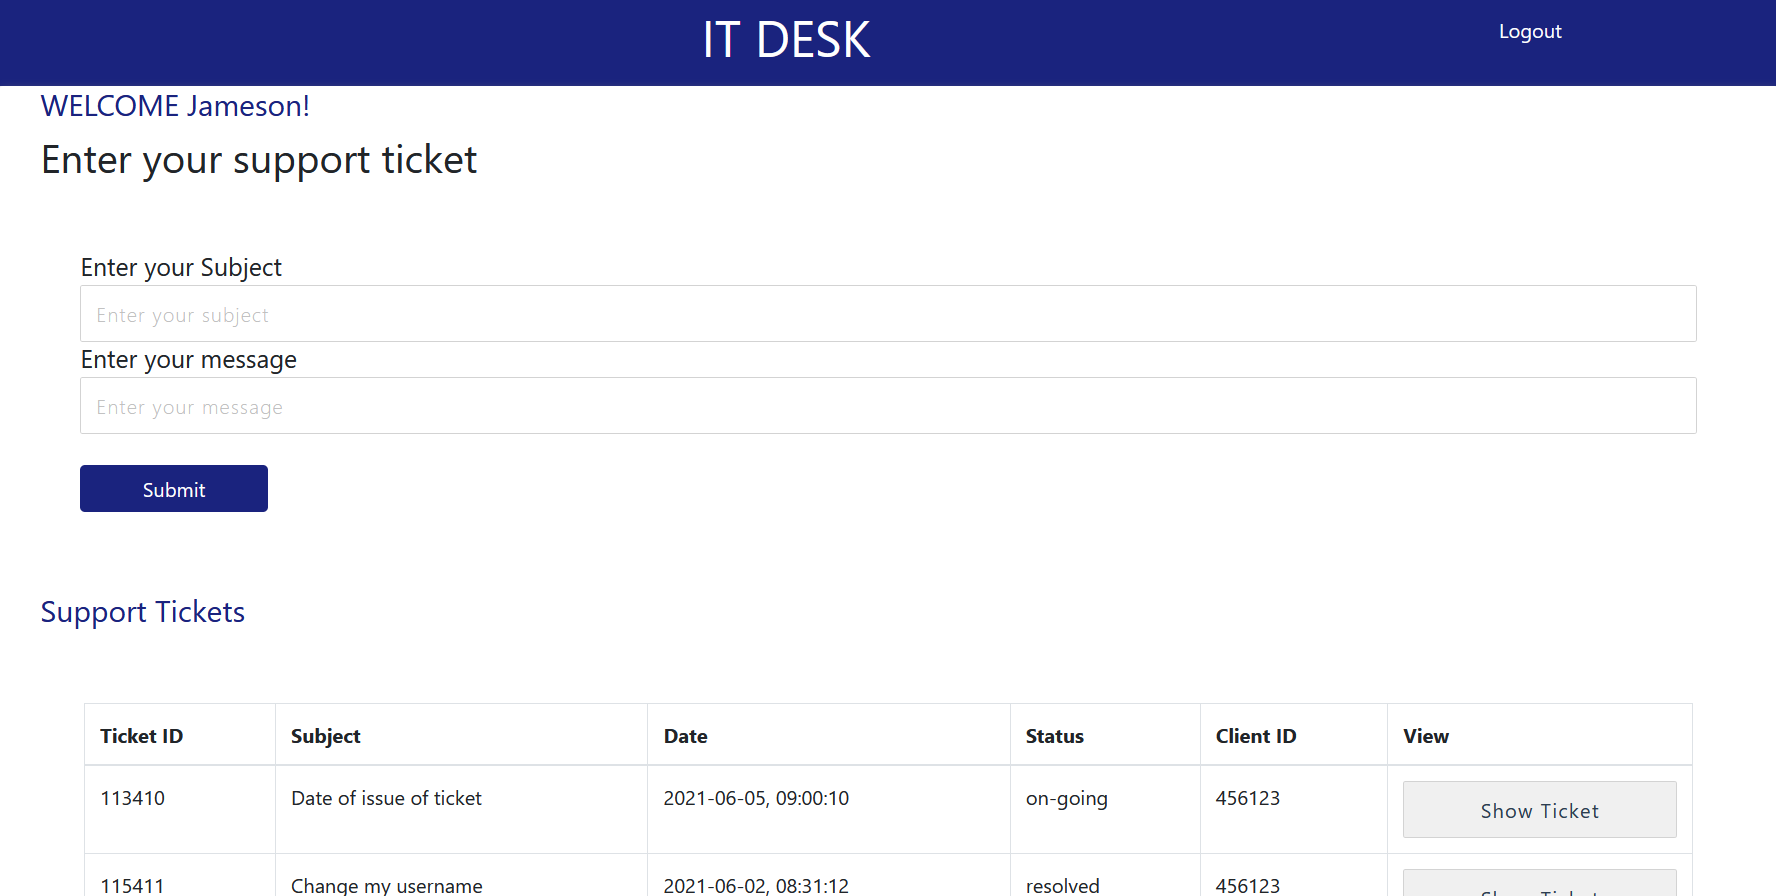Select date cell 2021-06-05, 09:00:10
Viewport: 1776px width, 896px height.
tap(756, 798)
